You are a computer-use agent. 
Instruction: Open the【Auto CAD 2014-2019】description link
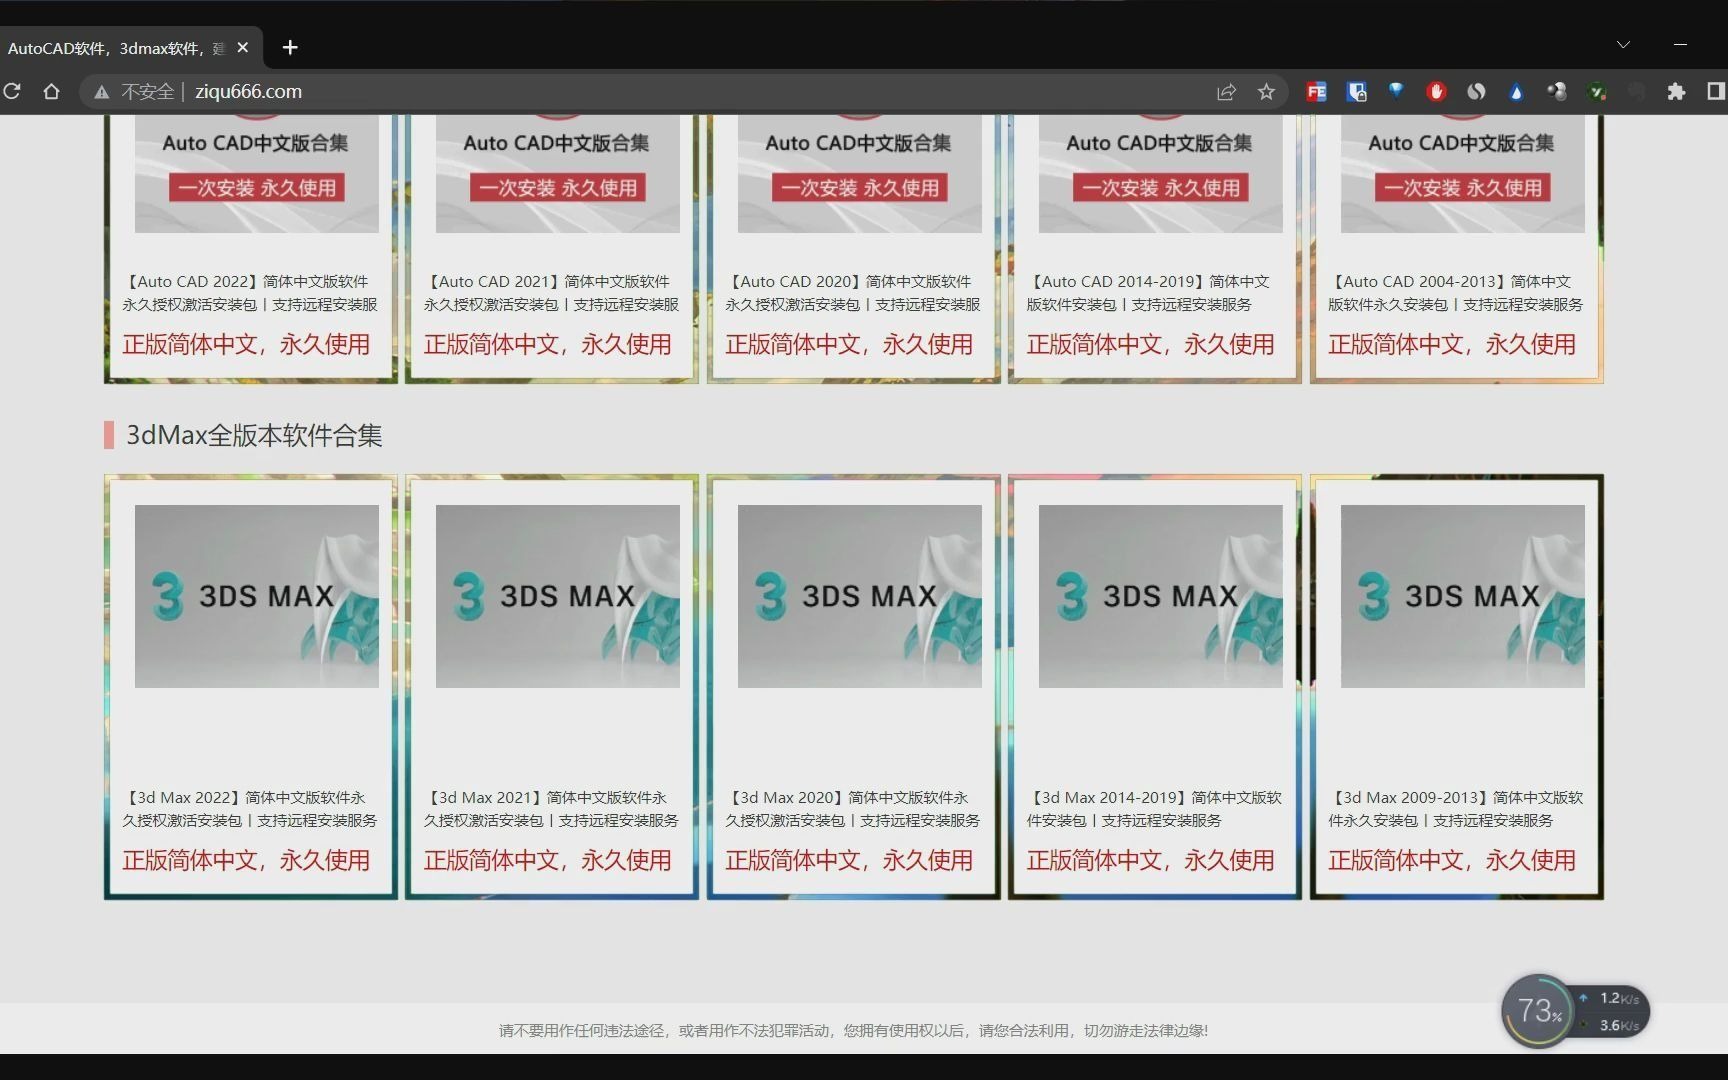click(x=1149, y=293)
